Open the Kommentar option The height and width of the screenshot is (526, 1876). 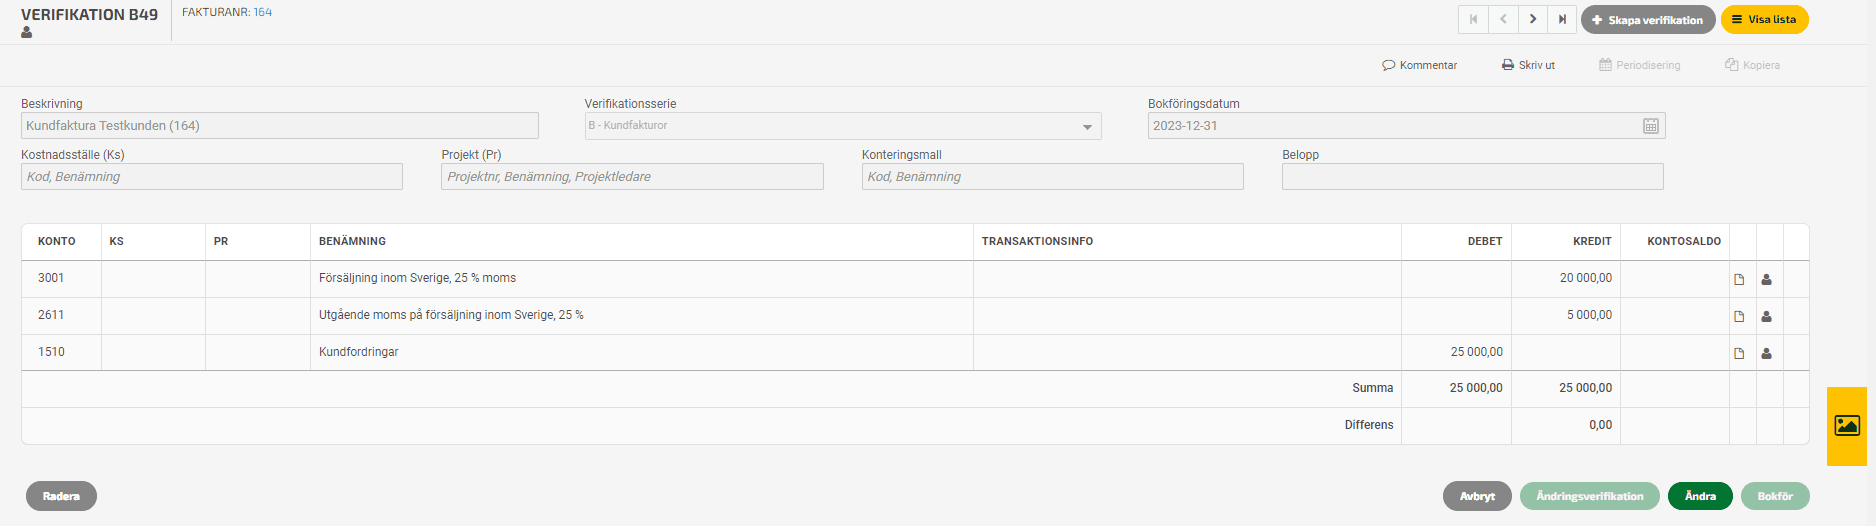pyautogui.click(x=1420, y=65)
